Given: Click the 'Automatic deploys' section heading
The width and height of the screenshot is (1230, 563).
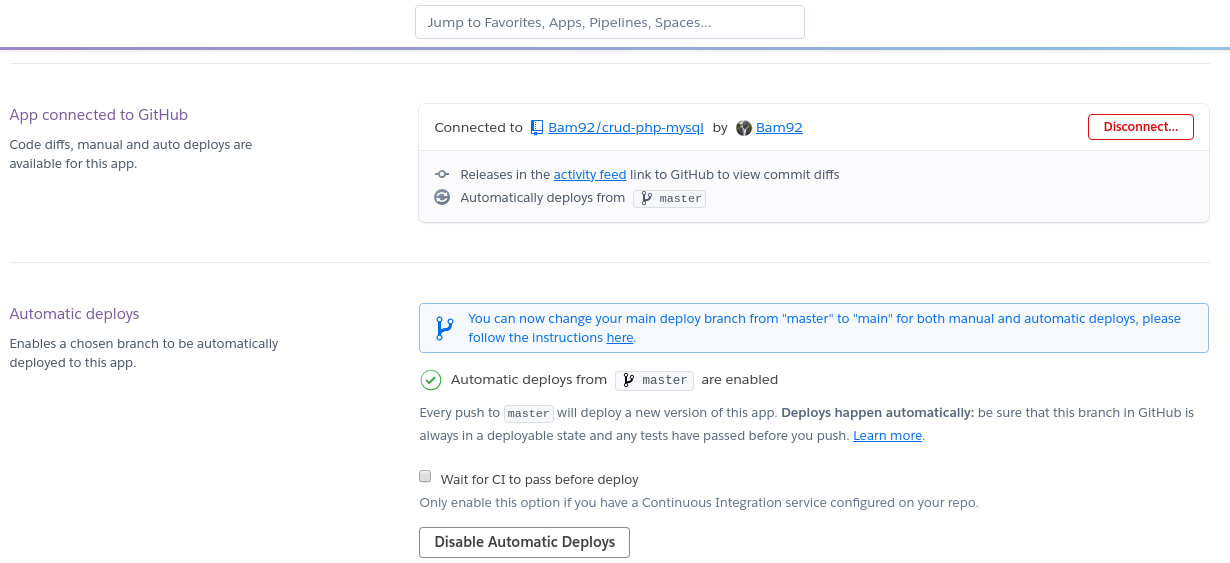Looking at the screenshot, I should pyautogui.click(x=74, y=314).
